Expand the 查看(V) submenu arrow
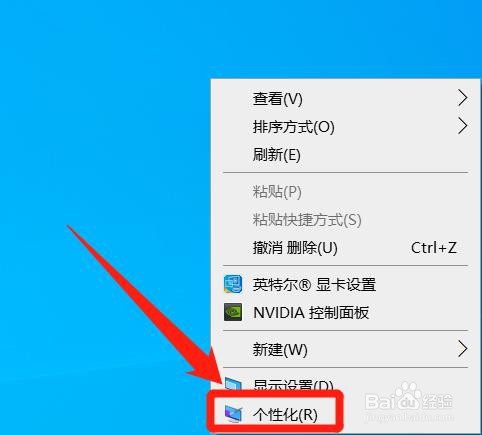Image resolution: width=482 pixels, height=435 pixels. [462, 98]
